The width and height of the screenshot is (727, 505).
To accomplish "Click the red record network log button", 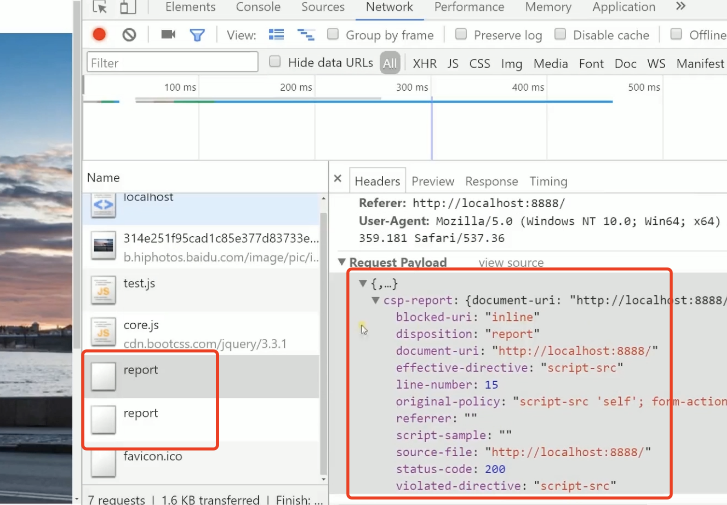I will 99,35.
